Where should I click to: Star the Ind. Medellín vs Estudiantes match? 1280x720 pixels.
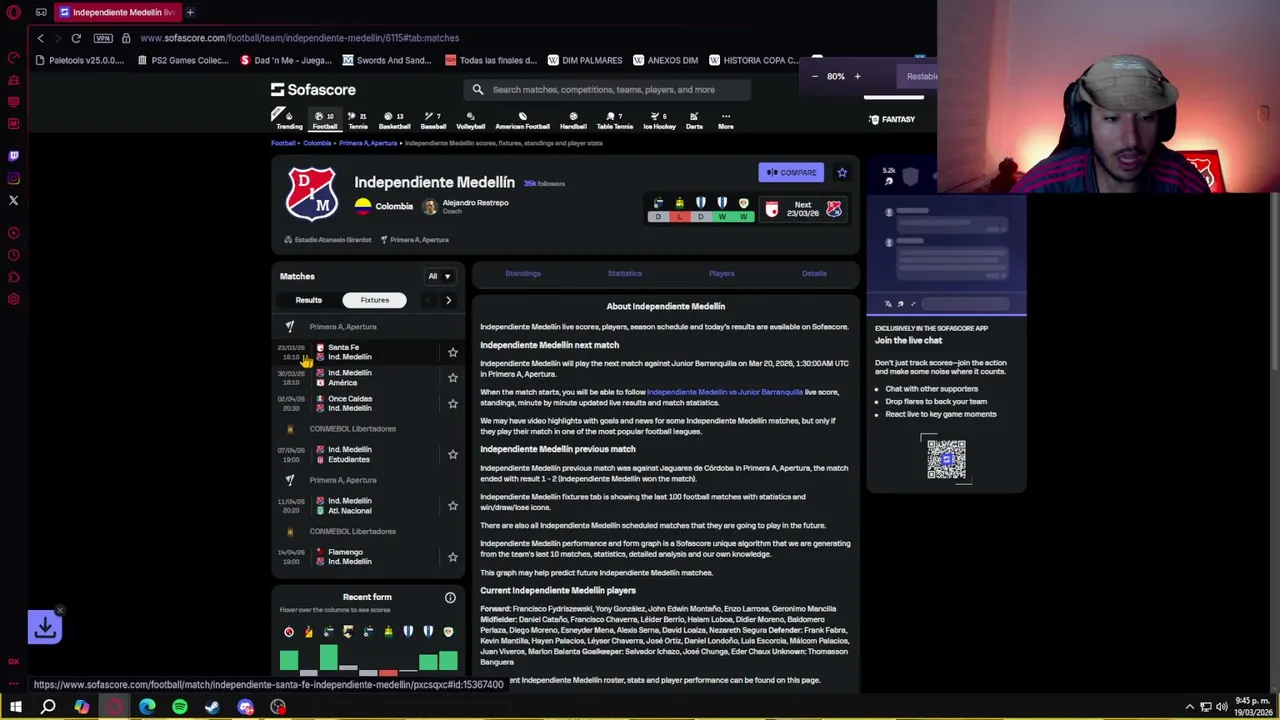click(x=453, y=454)
